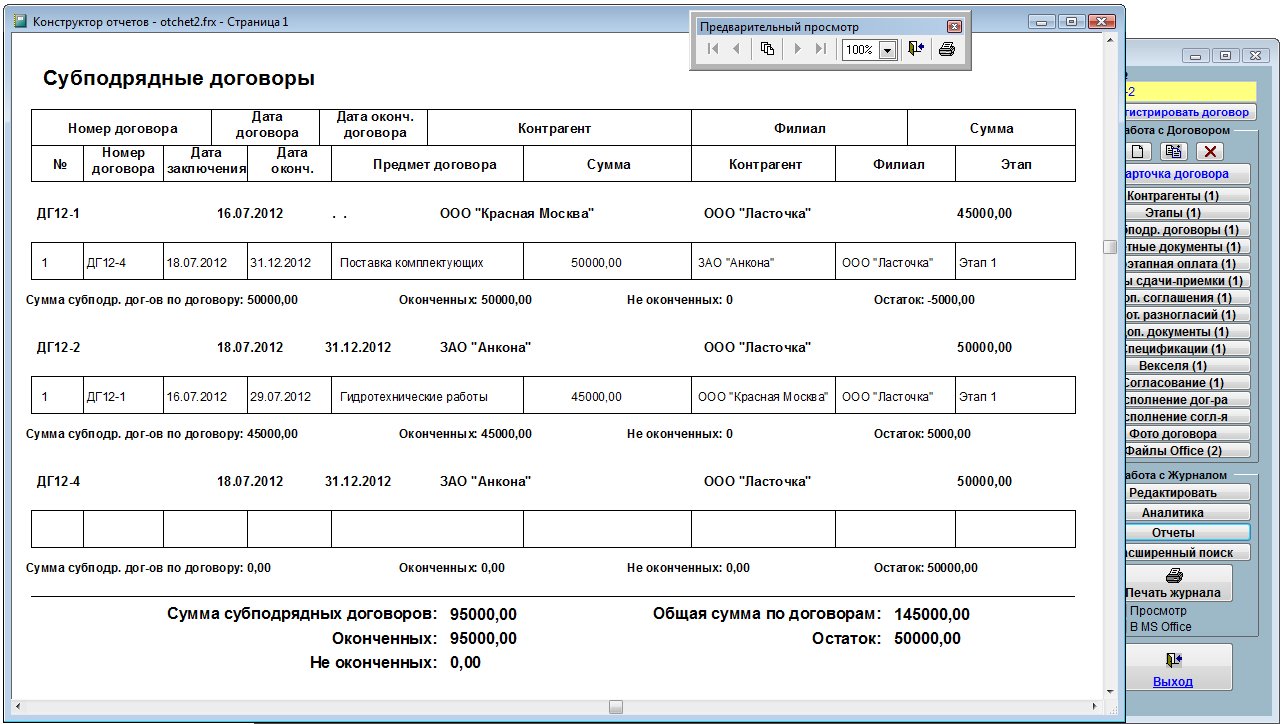1284x724 pixels.
Task: Jump to last page in preview toolbar
Action: point(821,49)
